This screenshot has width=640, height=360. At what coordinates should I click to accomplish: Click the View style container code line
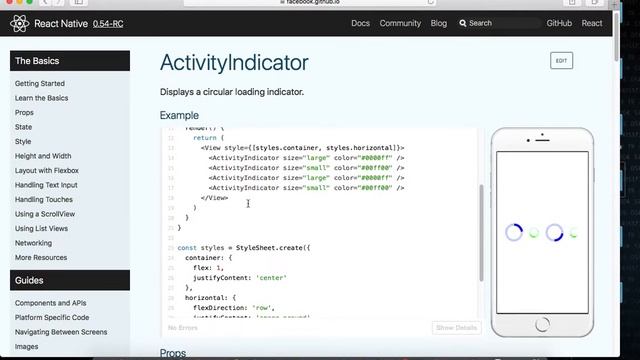click(x=302, y=148)
